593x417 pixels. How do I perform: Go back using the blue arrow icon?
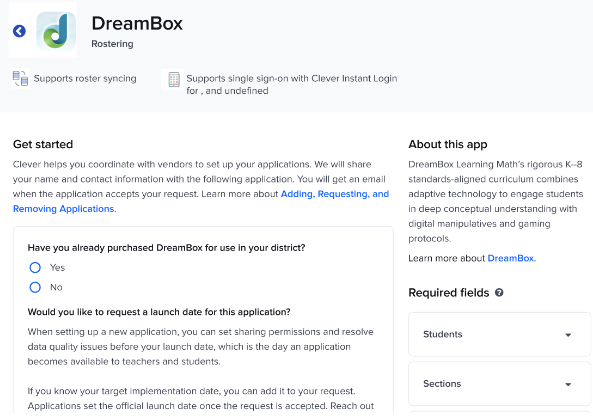tap(19, 31)
